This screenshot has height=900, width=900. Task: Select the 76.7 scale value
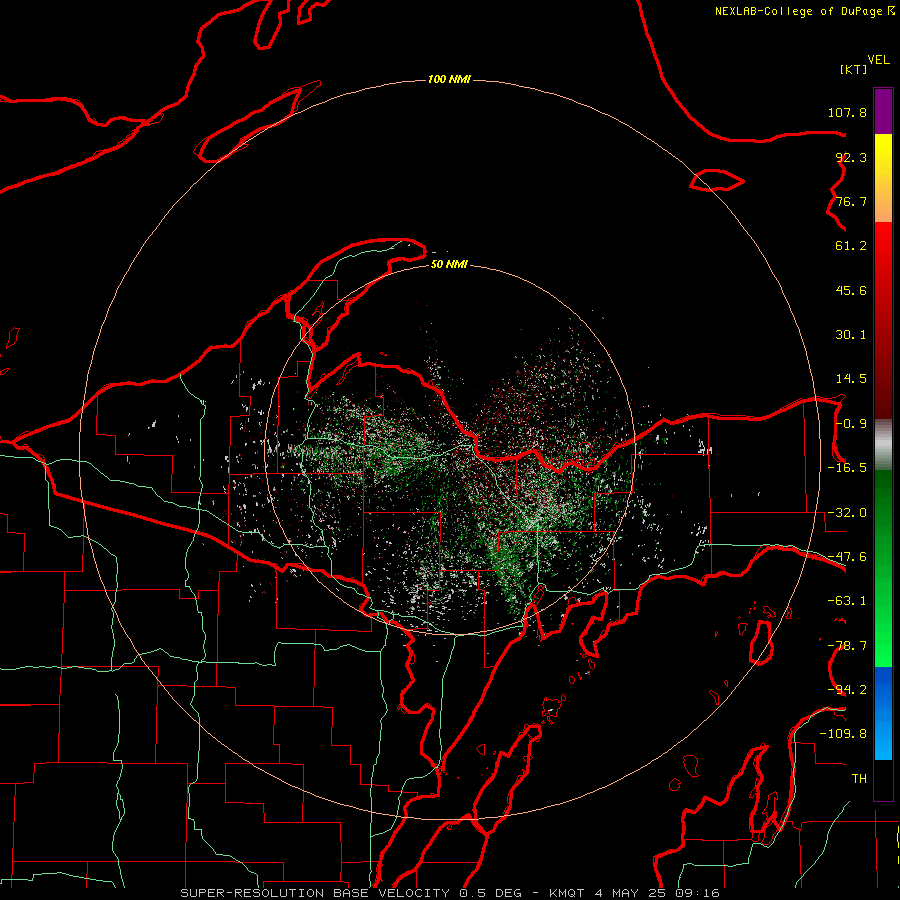(851, 201)
